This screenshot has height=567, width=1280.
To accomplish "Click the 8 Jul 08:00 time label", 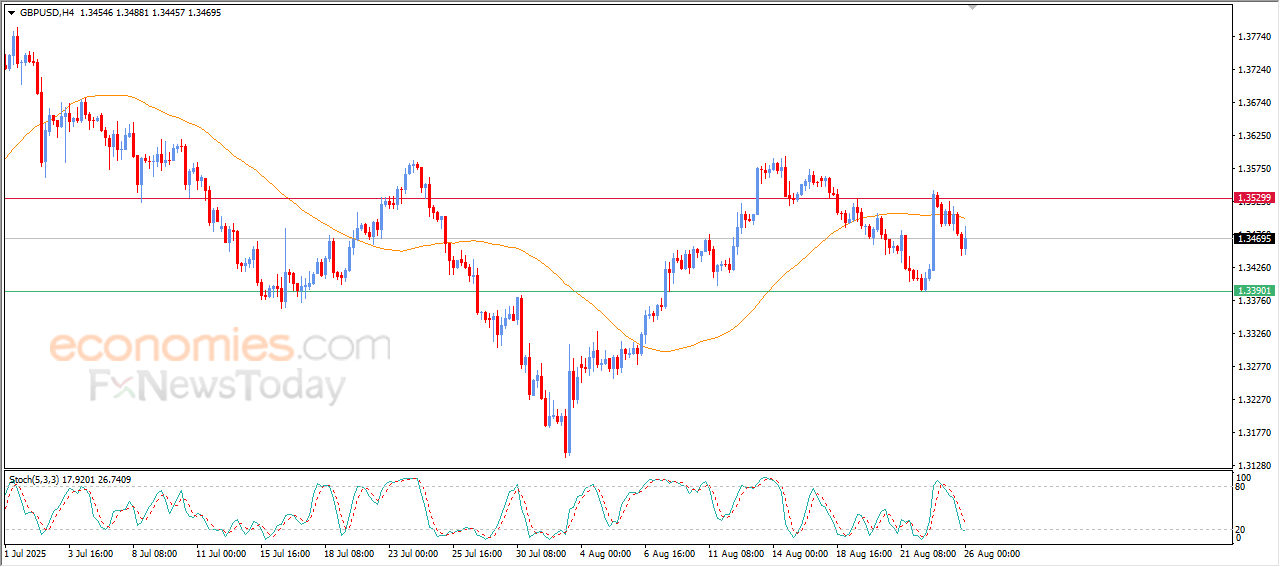I will 154,553.
